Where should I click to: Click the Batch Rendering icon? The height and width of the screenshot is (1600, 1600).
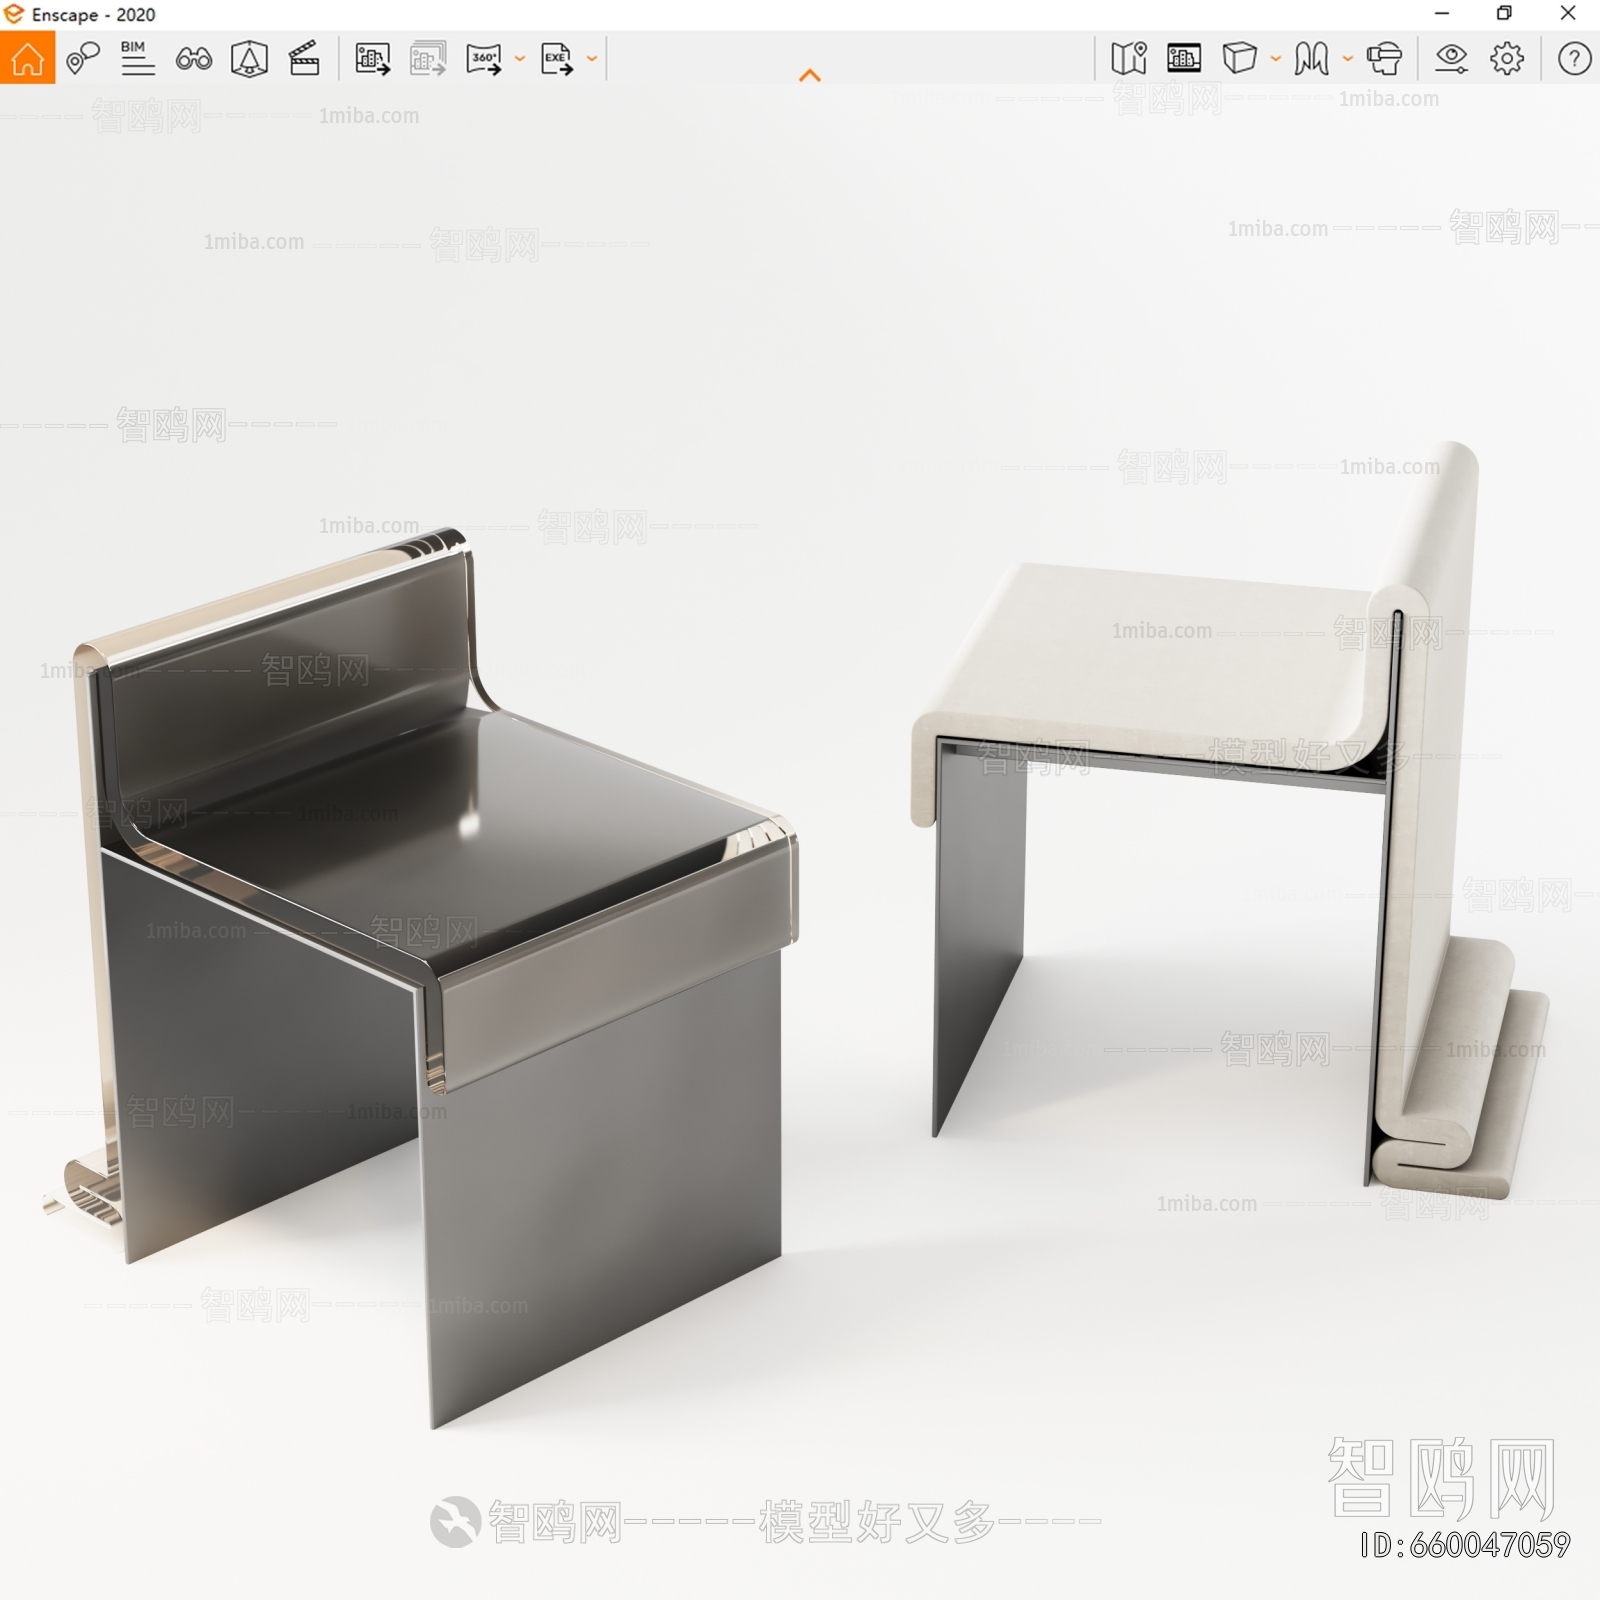click(428, 59)
